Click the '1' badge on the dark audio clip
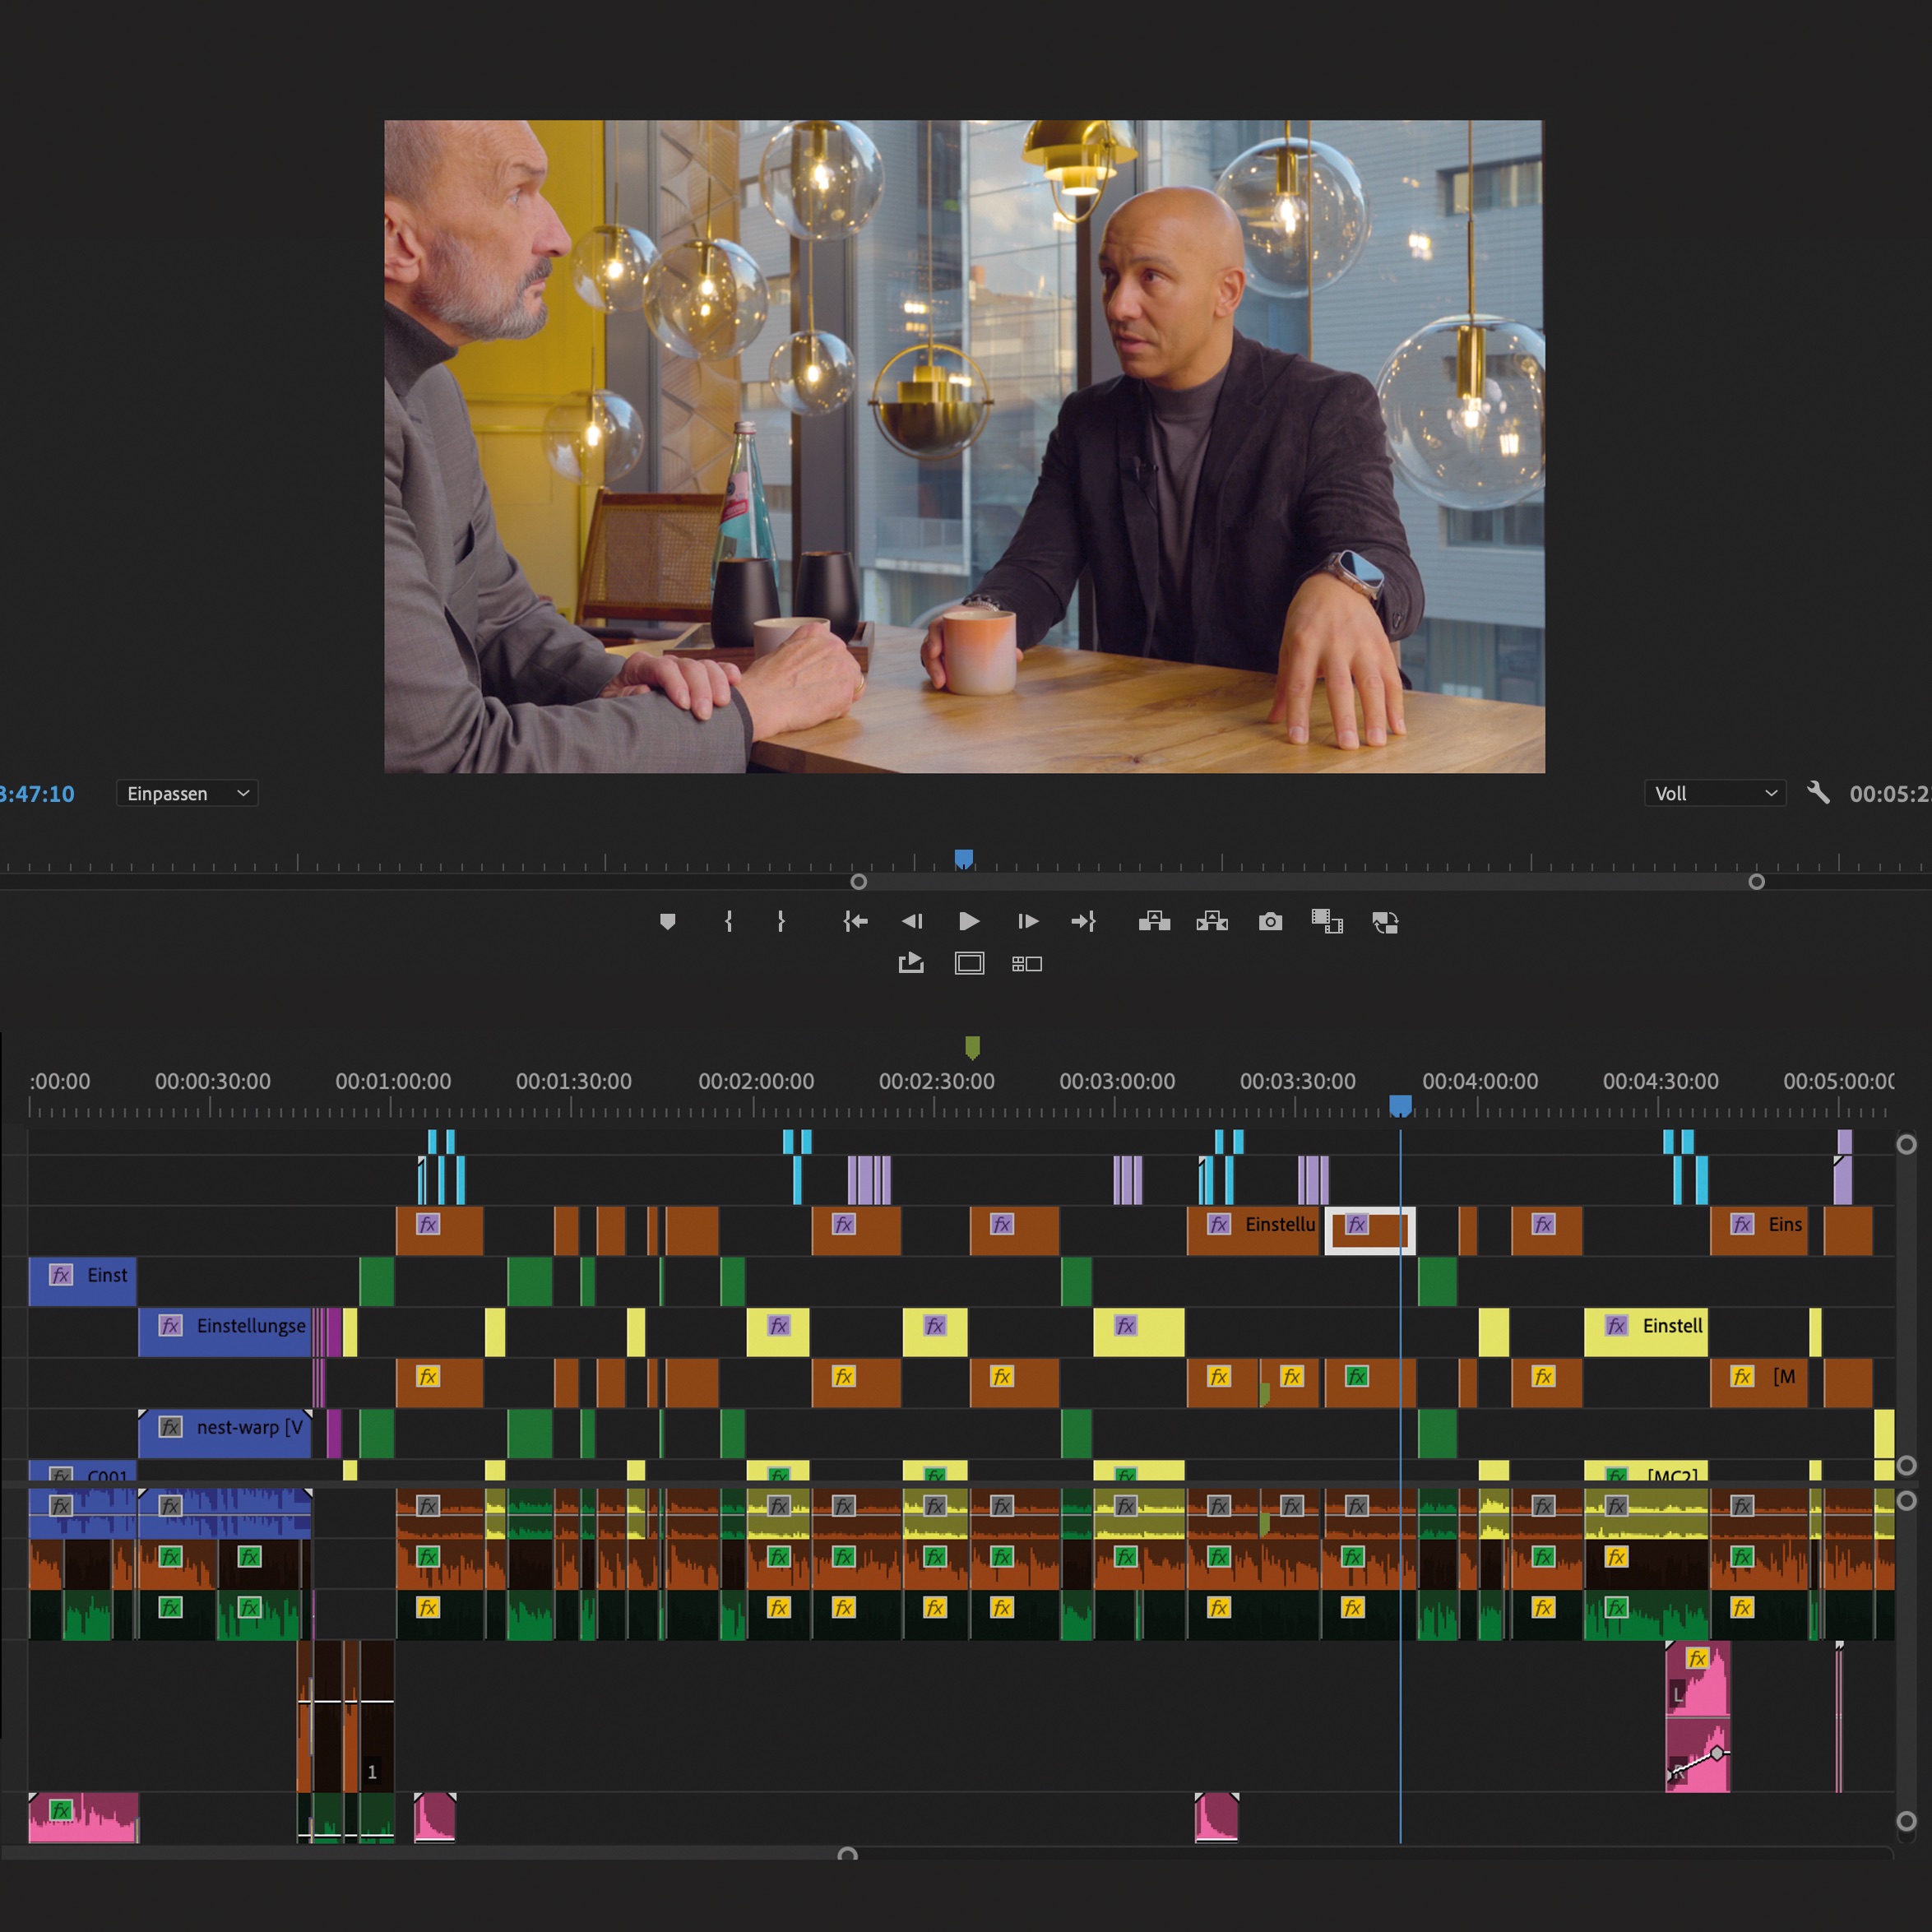Image resolution: width=1932 pixels, height=1932 pixels. [x=372, y=1772]
